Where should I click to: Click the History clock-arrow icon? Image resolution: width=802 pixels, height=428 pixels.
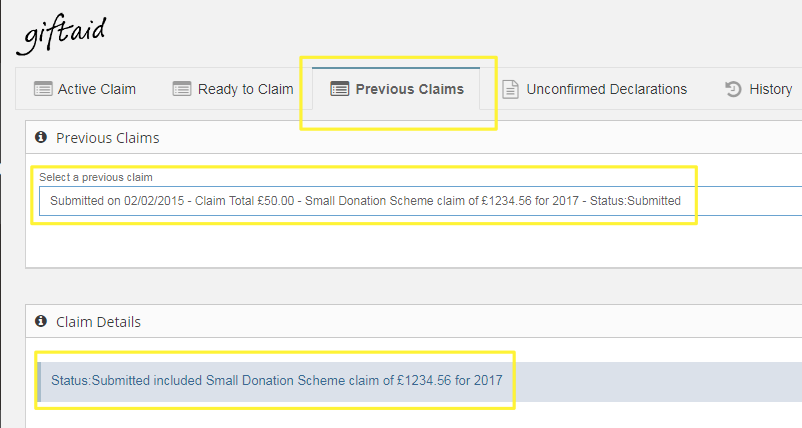733,89
